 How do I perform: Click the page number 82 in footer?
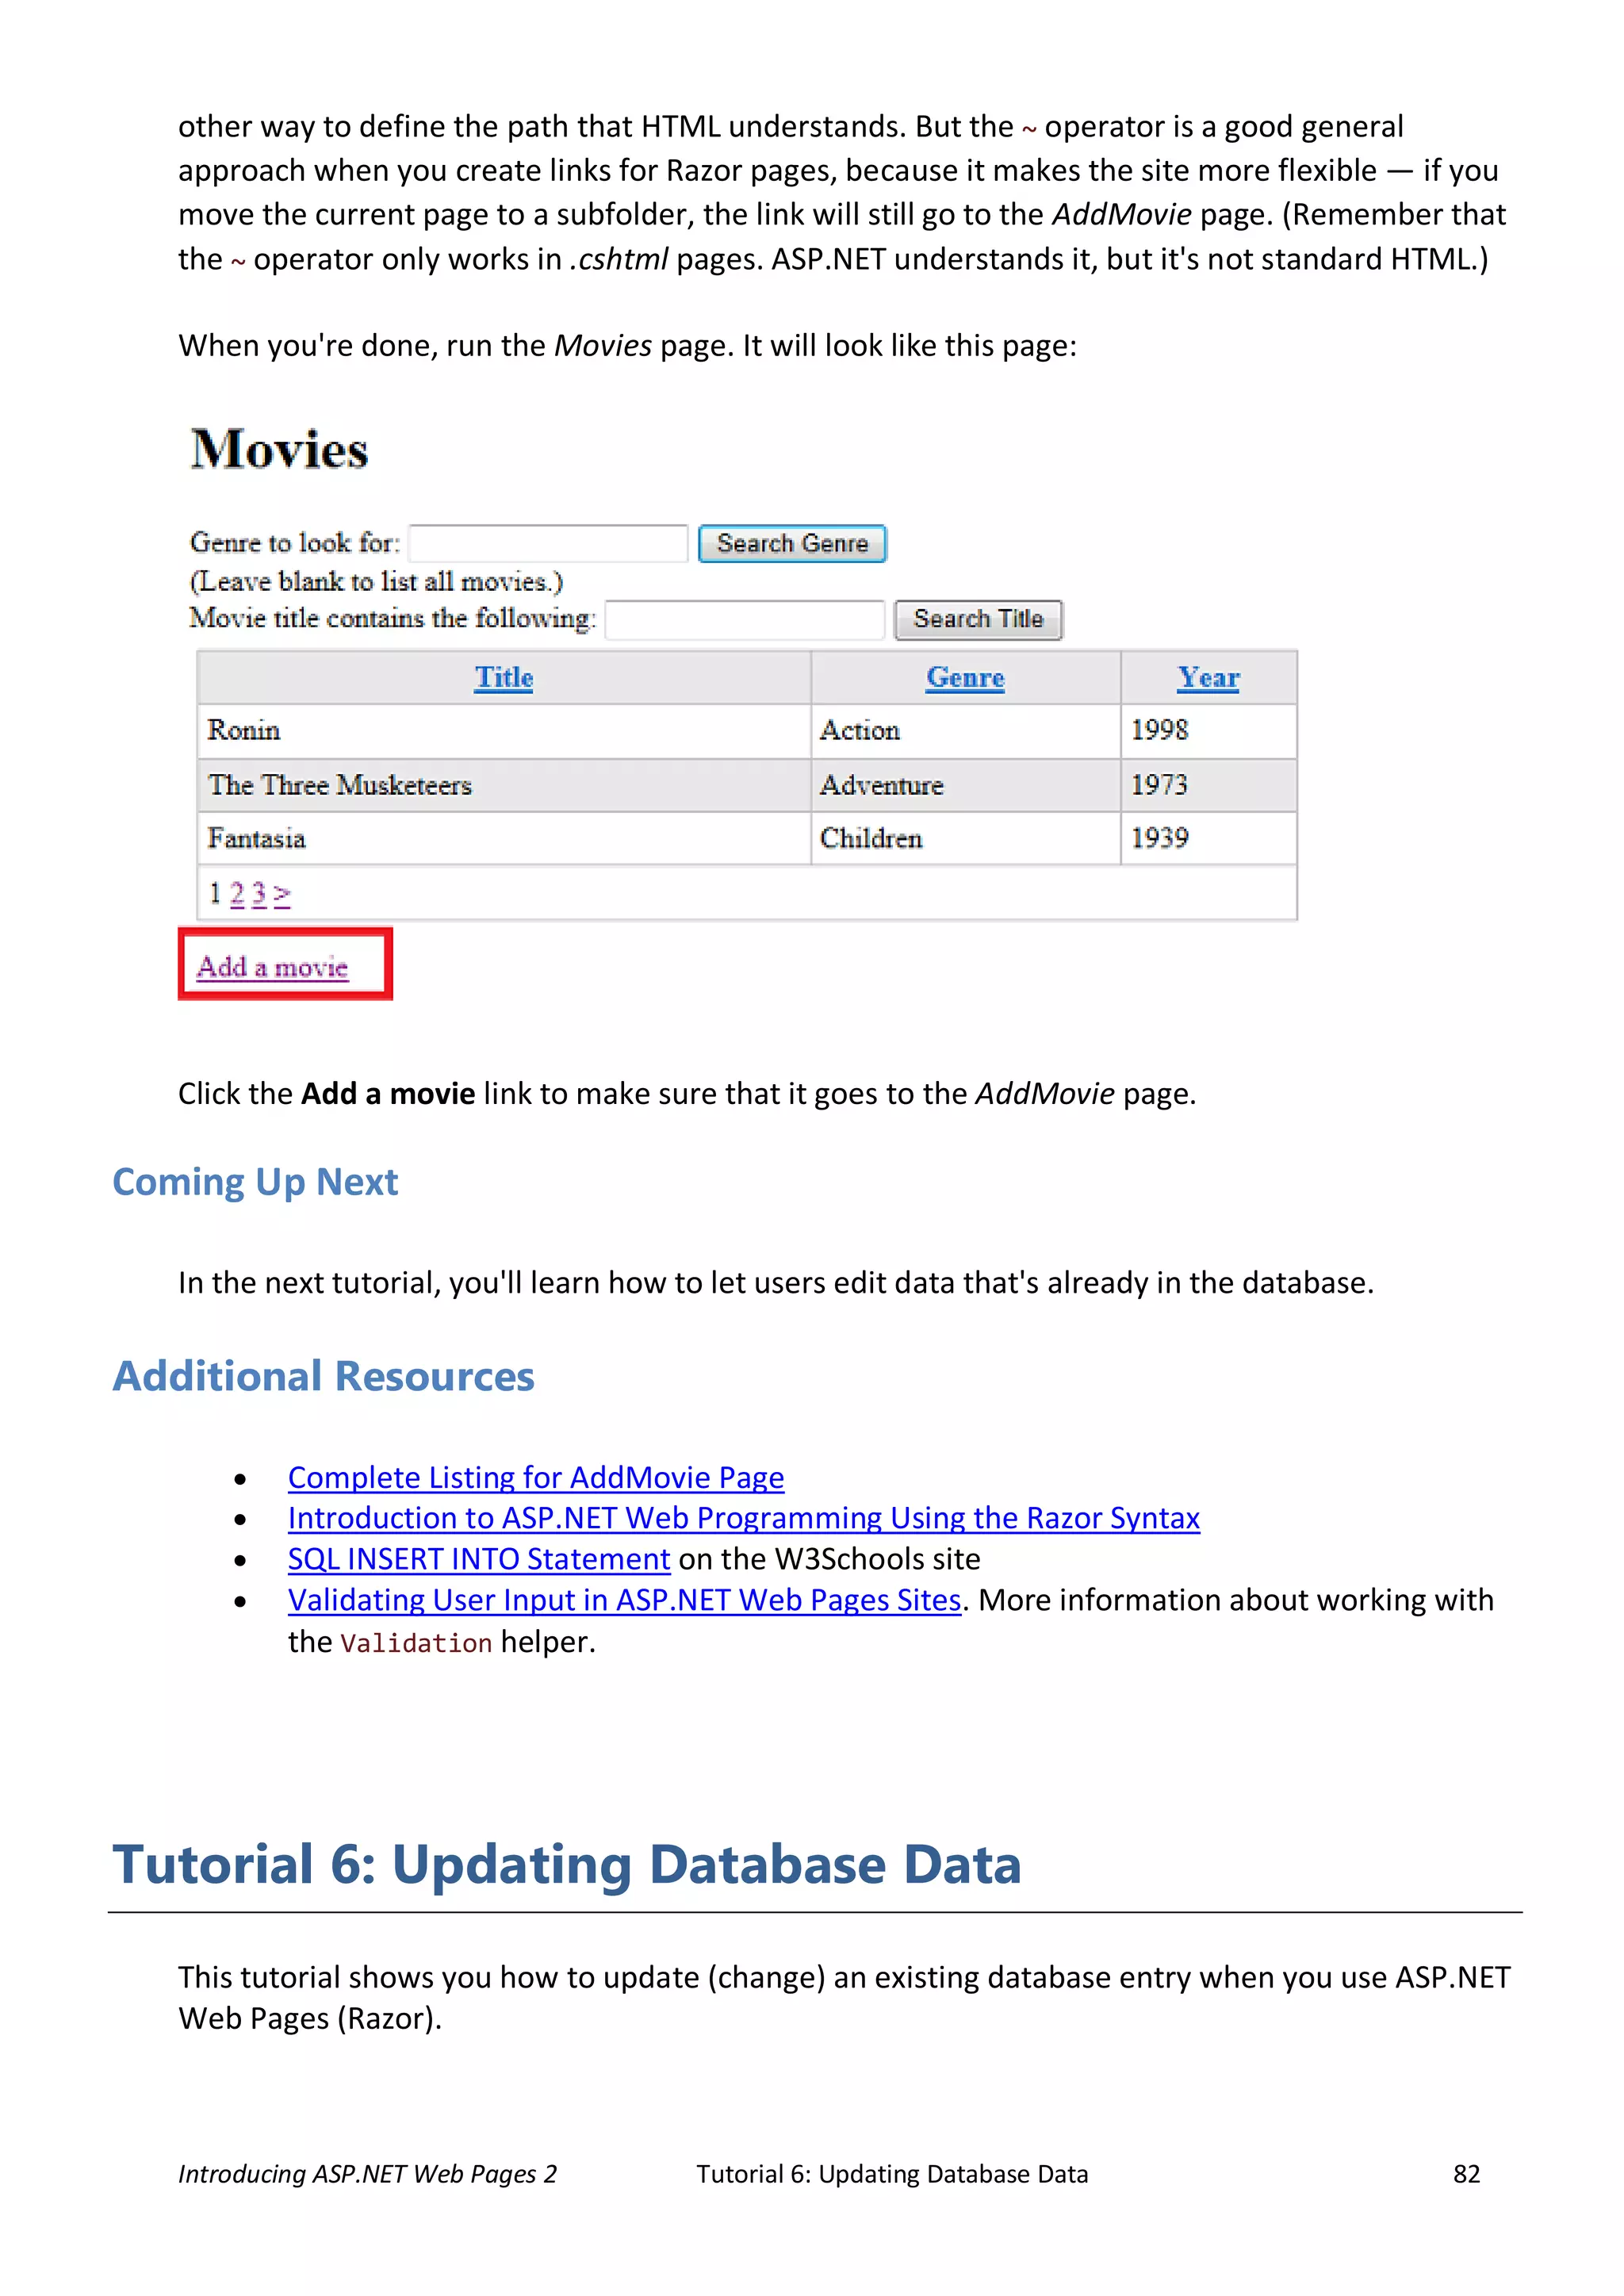pyautogui.click(x=1467, y=2174)
